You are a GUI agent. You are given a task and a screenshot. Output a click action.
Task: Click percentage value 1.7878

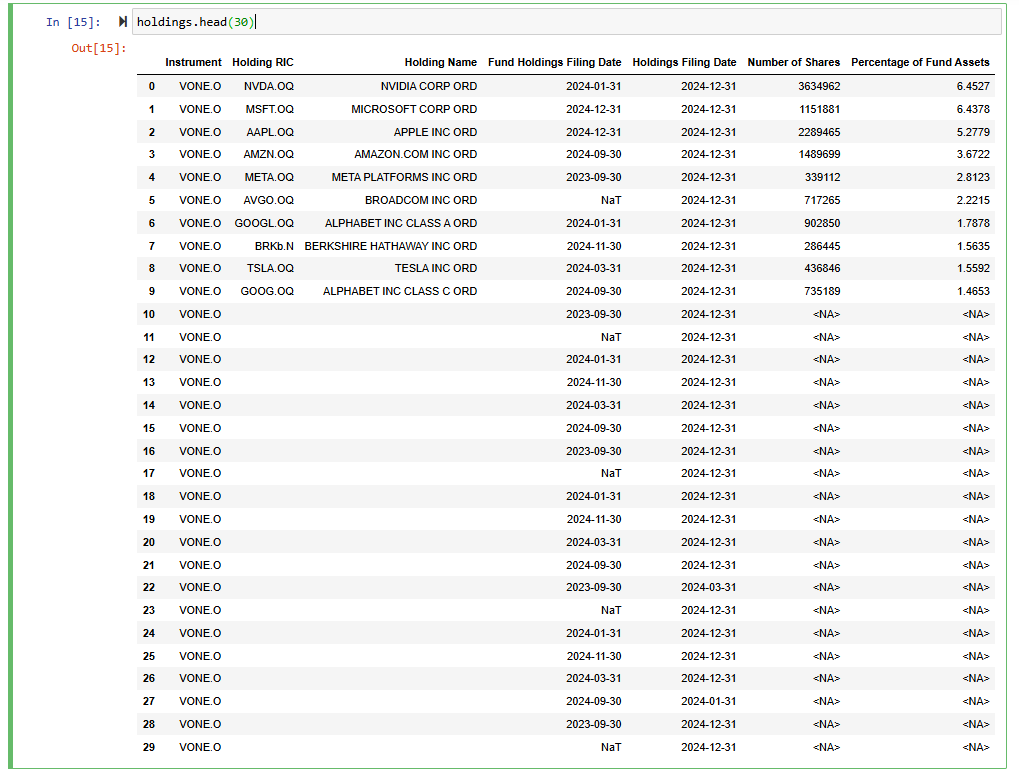[x=973, y=223]
